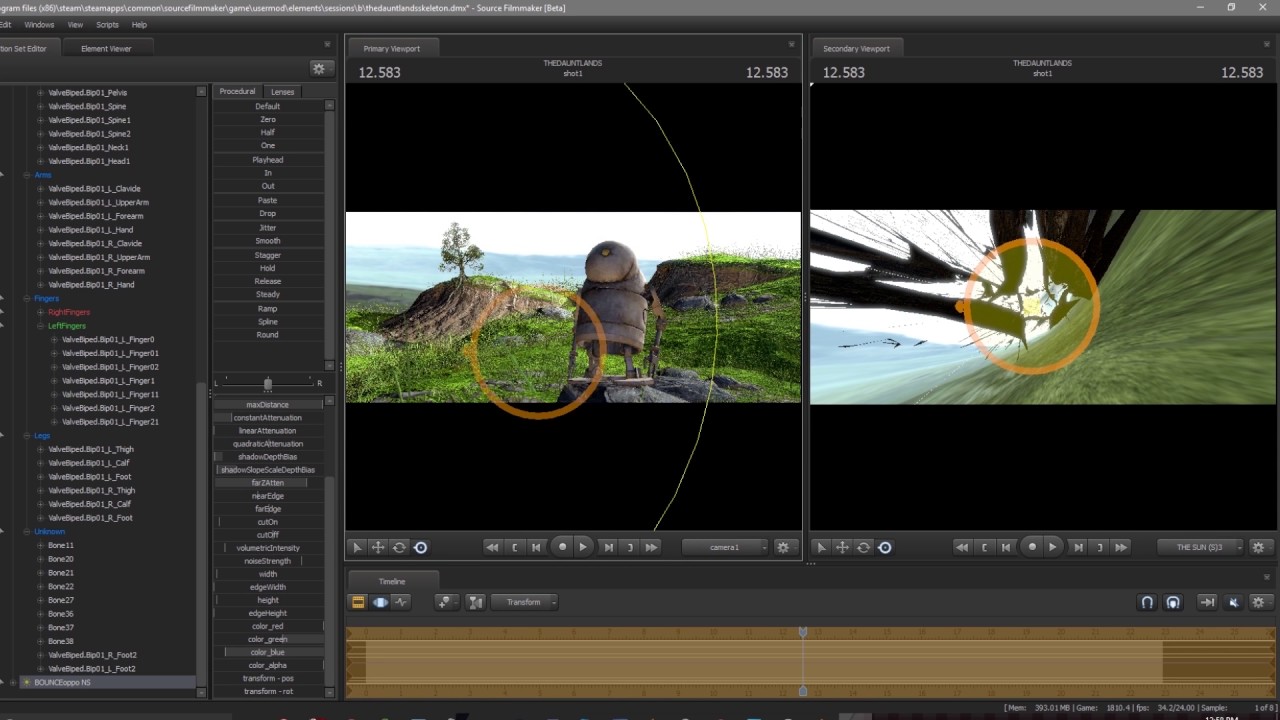The image size is (1280, 720).
Task: Collapse the Arms bone group
Action: pyautogui.click(x=27, y=175)
